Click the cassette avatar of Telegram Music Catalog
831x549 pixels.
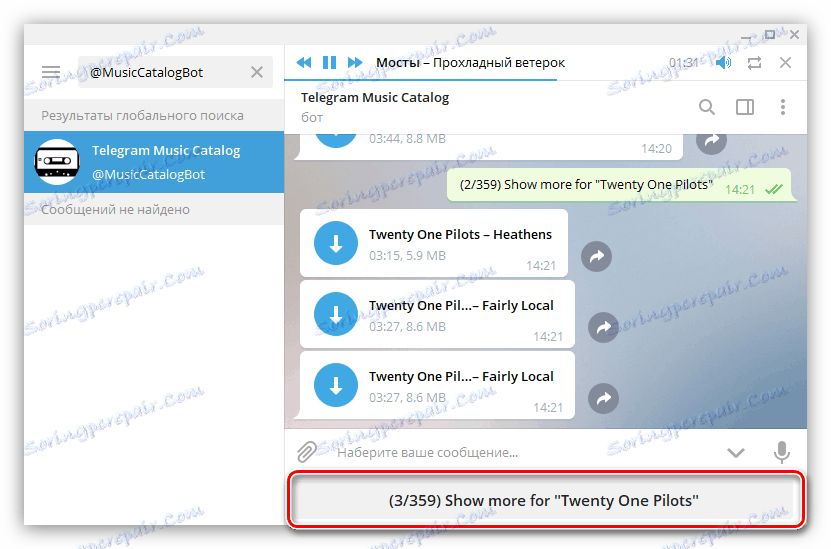click(x=57, y=162)
